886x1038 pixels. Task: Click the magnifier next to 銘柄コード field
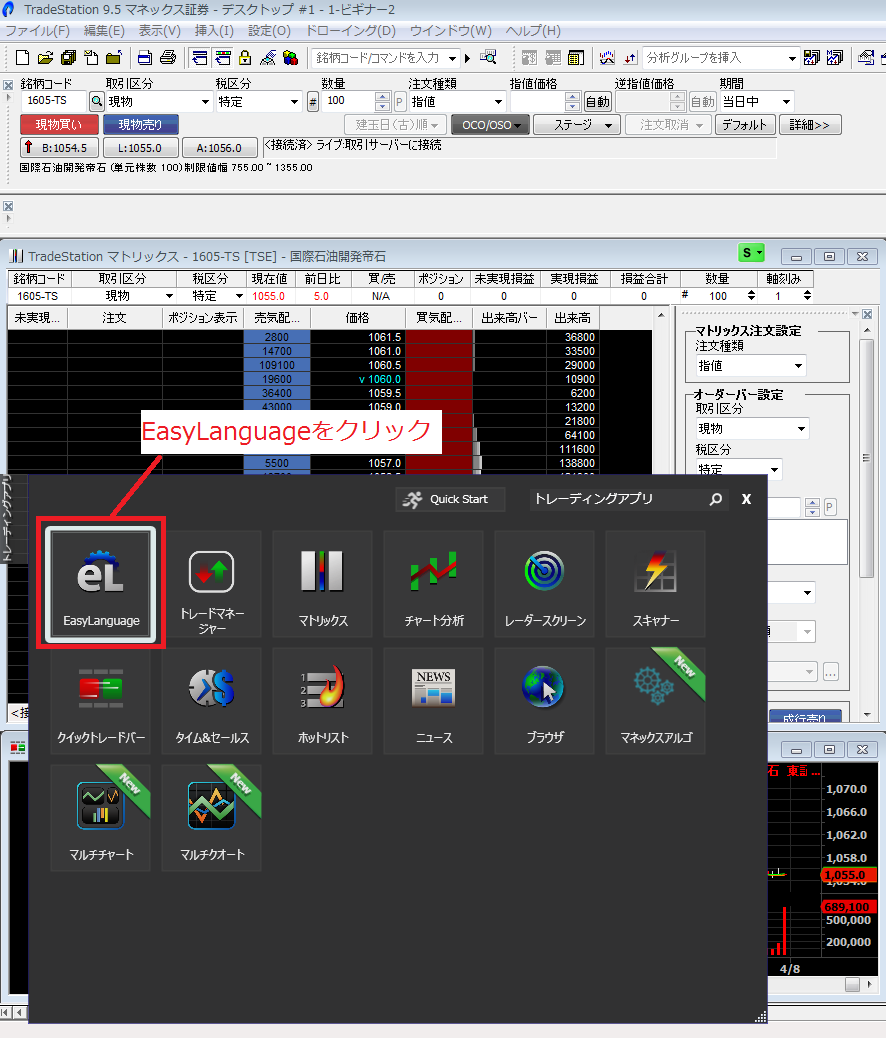coord(97,101)
